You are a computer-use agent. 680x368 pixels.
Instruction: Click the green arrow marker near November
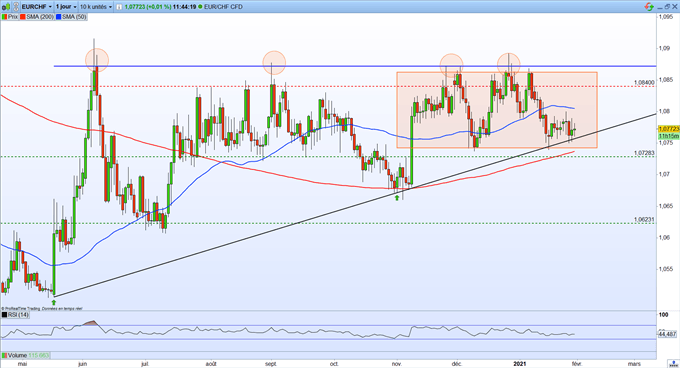(396, 198)
